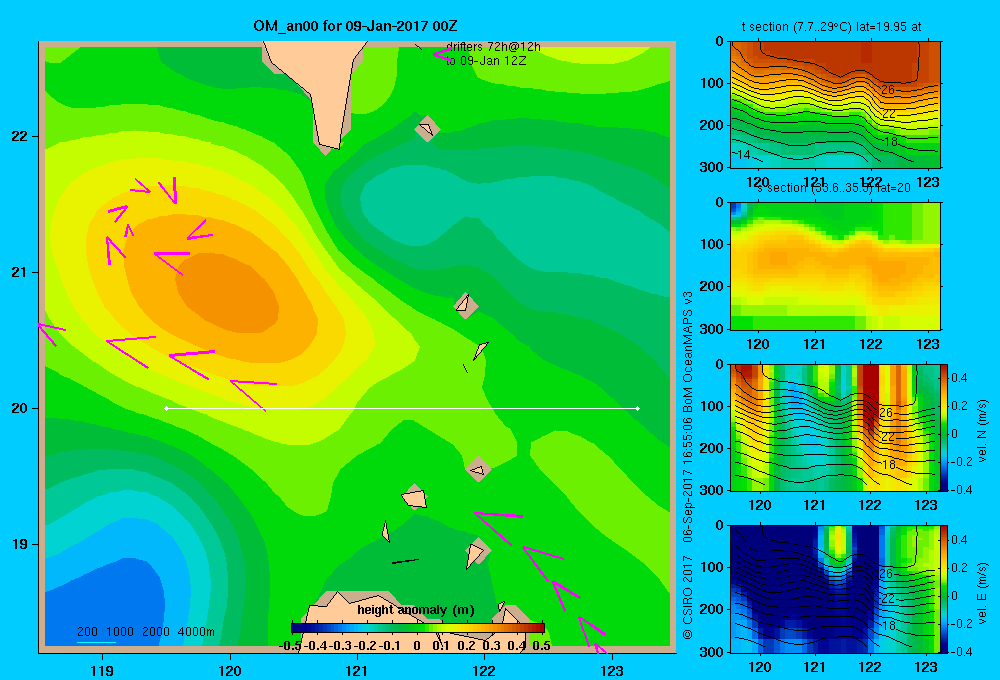Image resolution: width=1000 pixels, height=680 pixels.
Task: Click the west endpoint of white section line
Action: tap(166, 408)
